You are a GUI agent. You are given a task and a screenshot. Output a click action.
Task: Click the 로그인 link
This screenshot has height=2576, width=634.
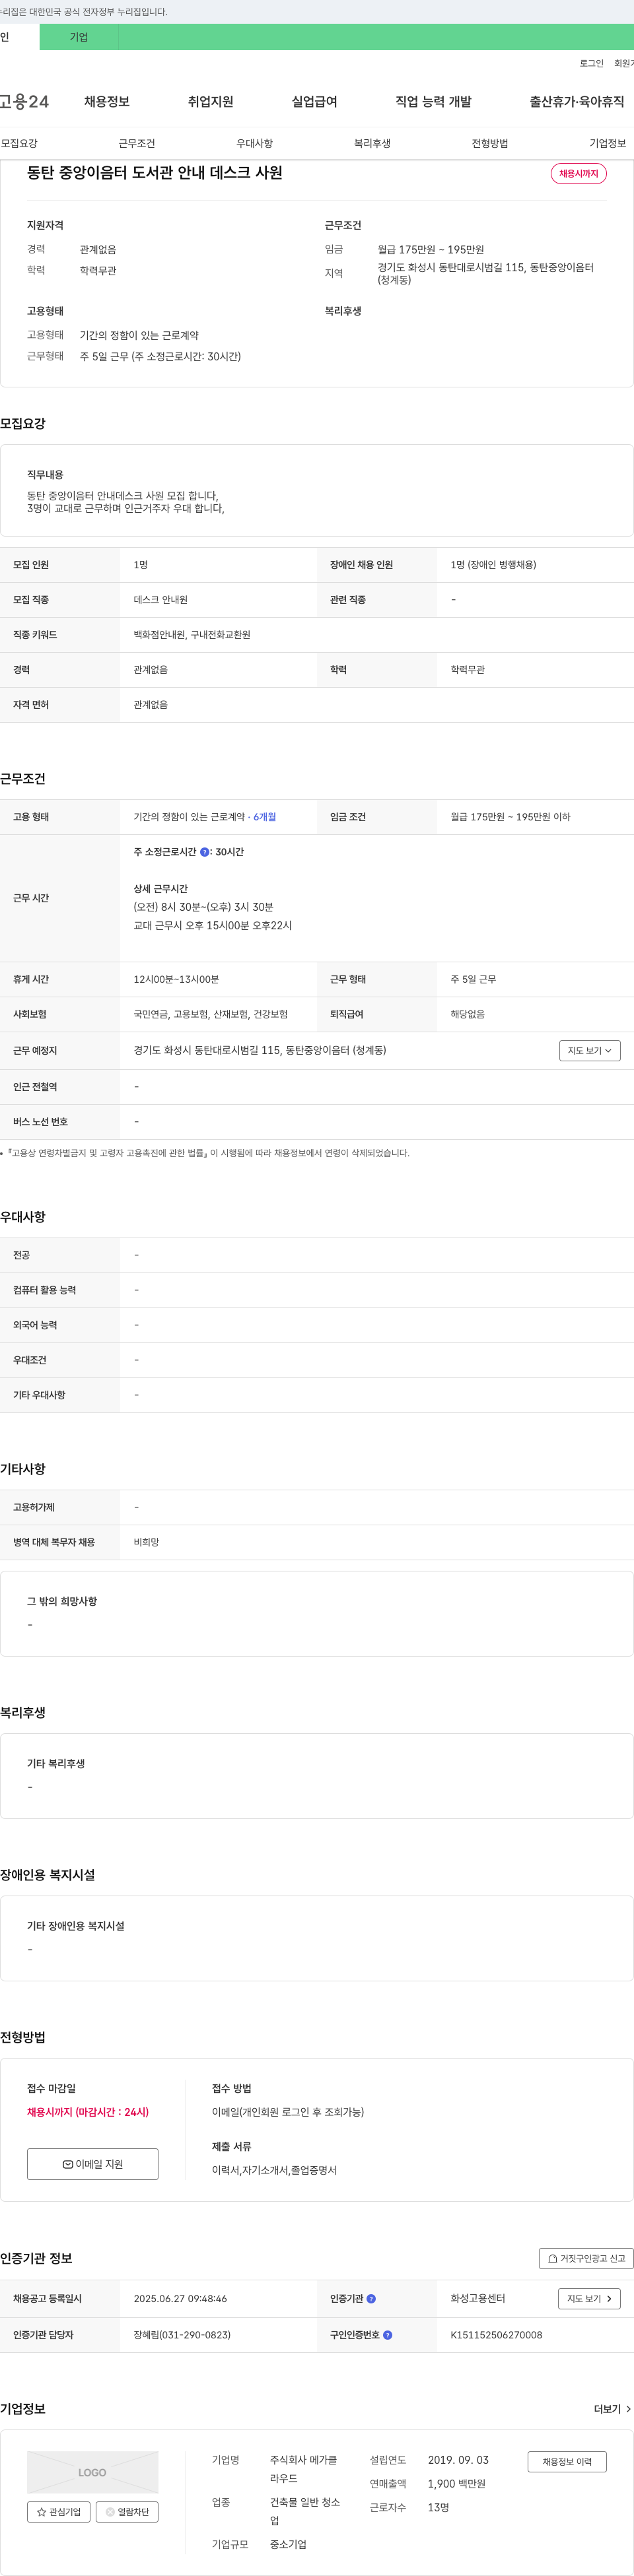click(591, 63)
